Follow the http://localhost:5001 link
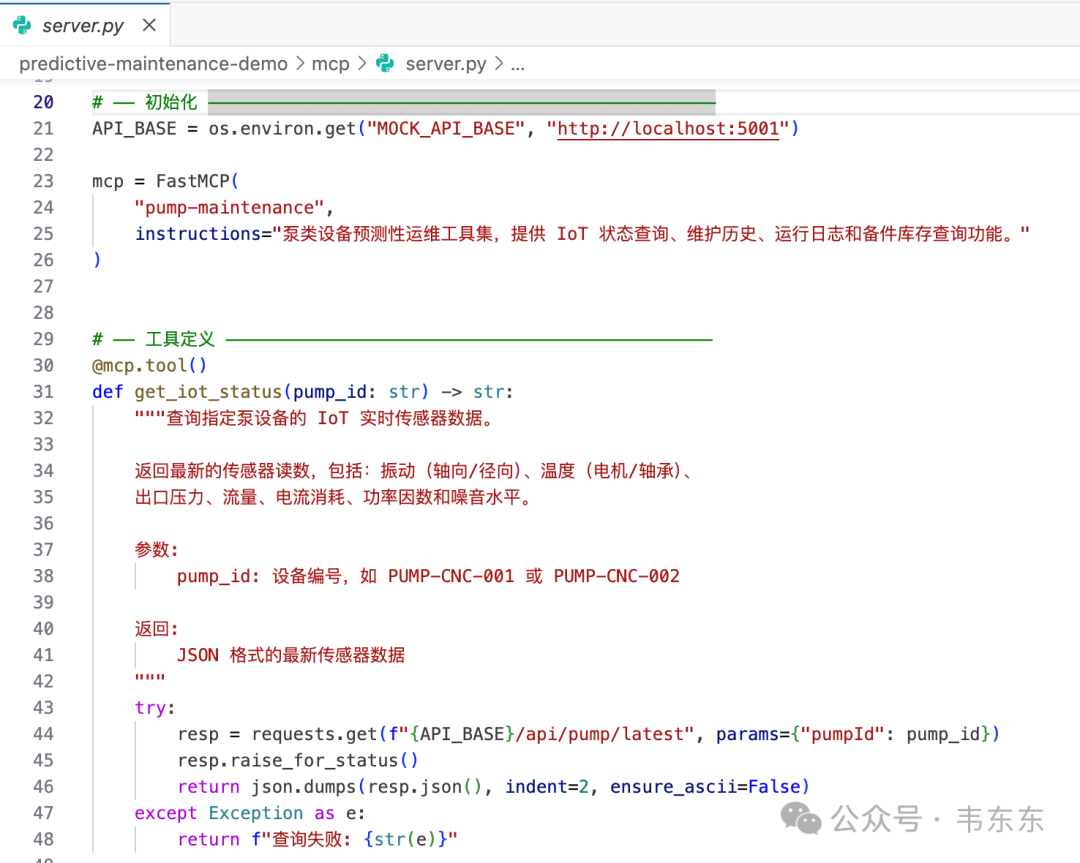Screen dimensions: 1080x863 [x=668, y=129]
